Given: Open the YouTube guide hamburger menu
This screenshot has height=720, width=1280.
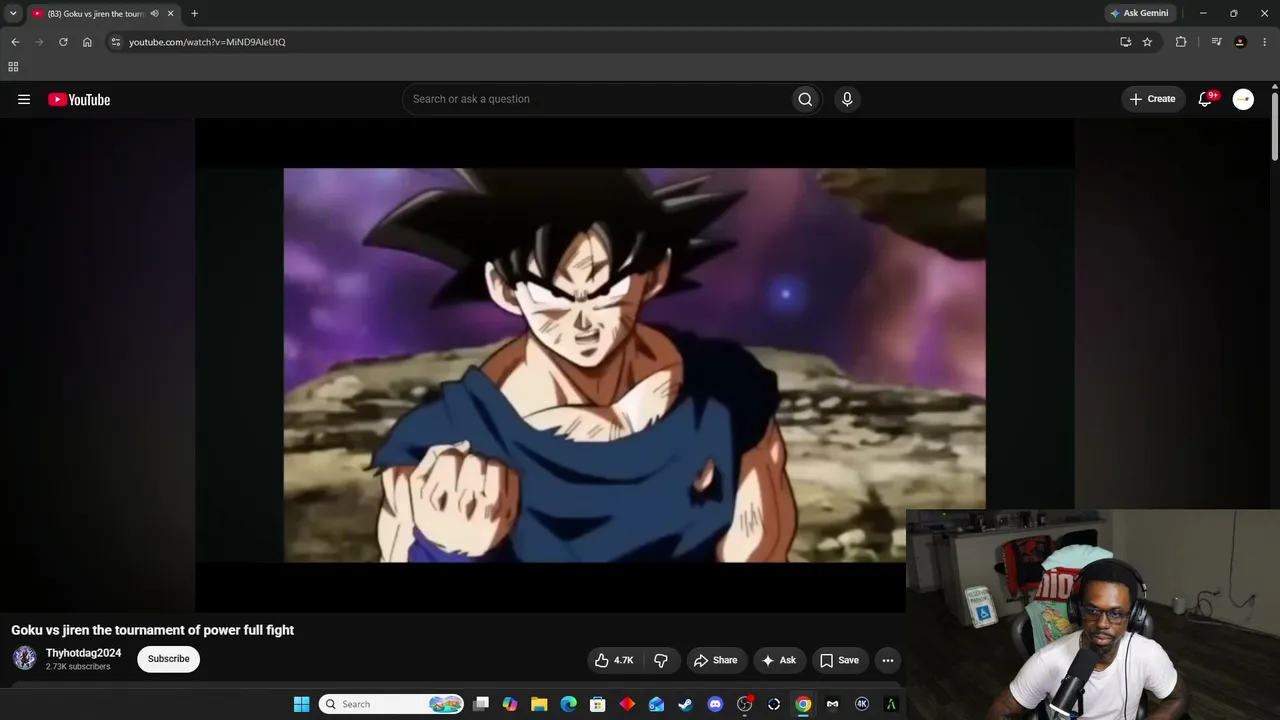Looking at the screenshot, I should click(x=24, y=99).
